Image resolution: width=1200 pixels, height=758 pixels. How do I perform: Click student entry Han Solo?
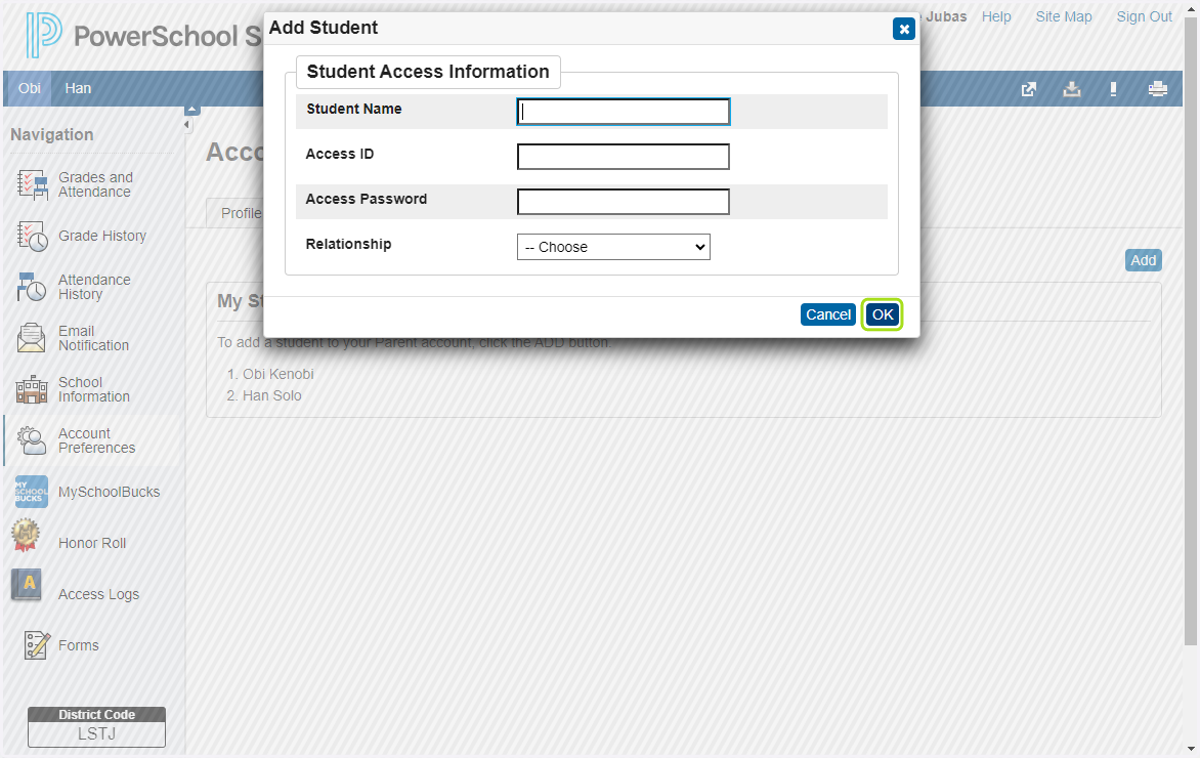tap(272, 396)
